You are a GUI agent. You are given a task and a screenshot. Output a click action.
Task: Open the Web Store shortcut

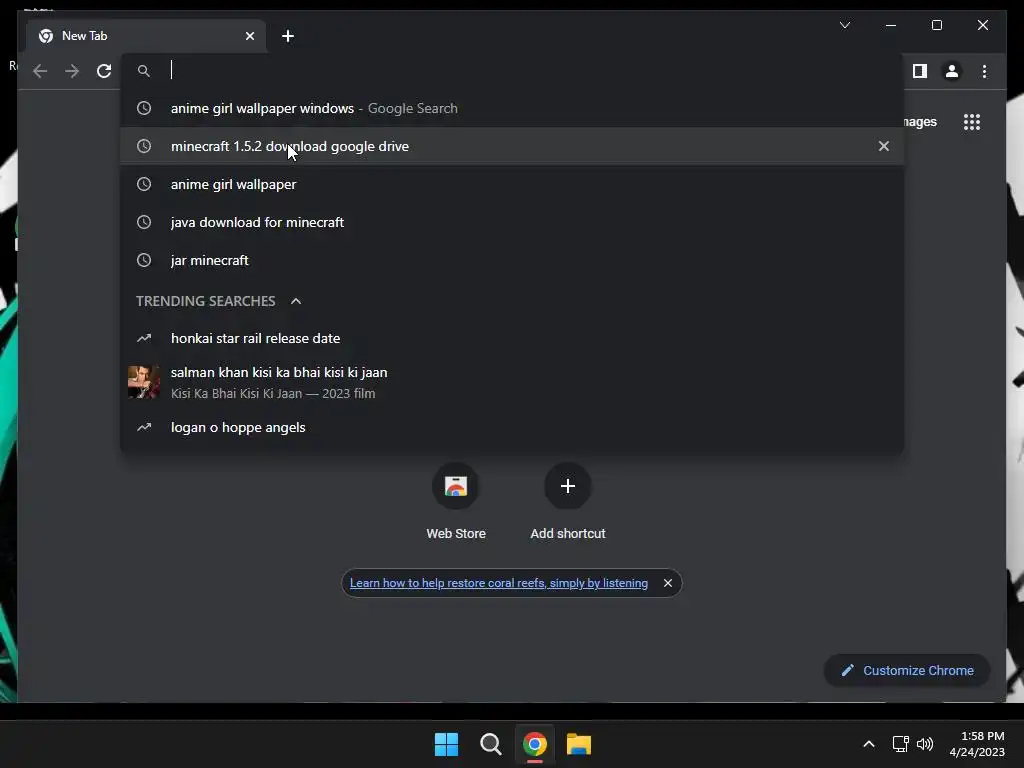456,502
